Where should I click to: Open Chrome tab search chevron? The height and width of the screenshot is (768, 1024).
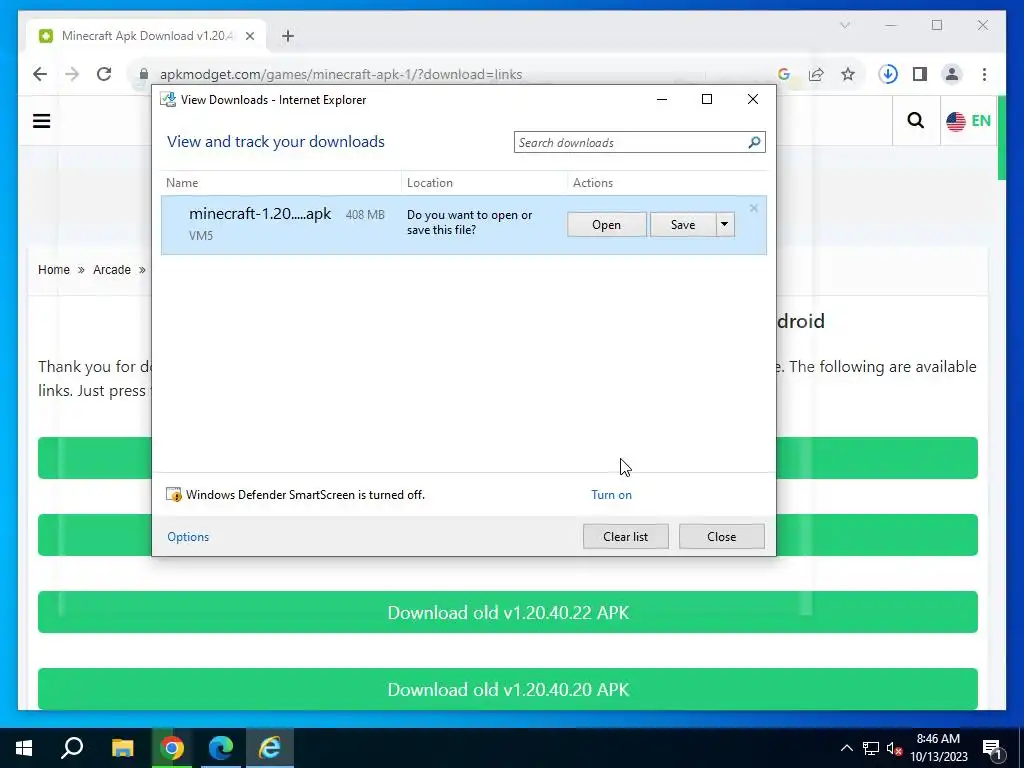844,25
